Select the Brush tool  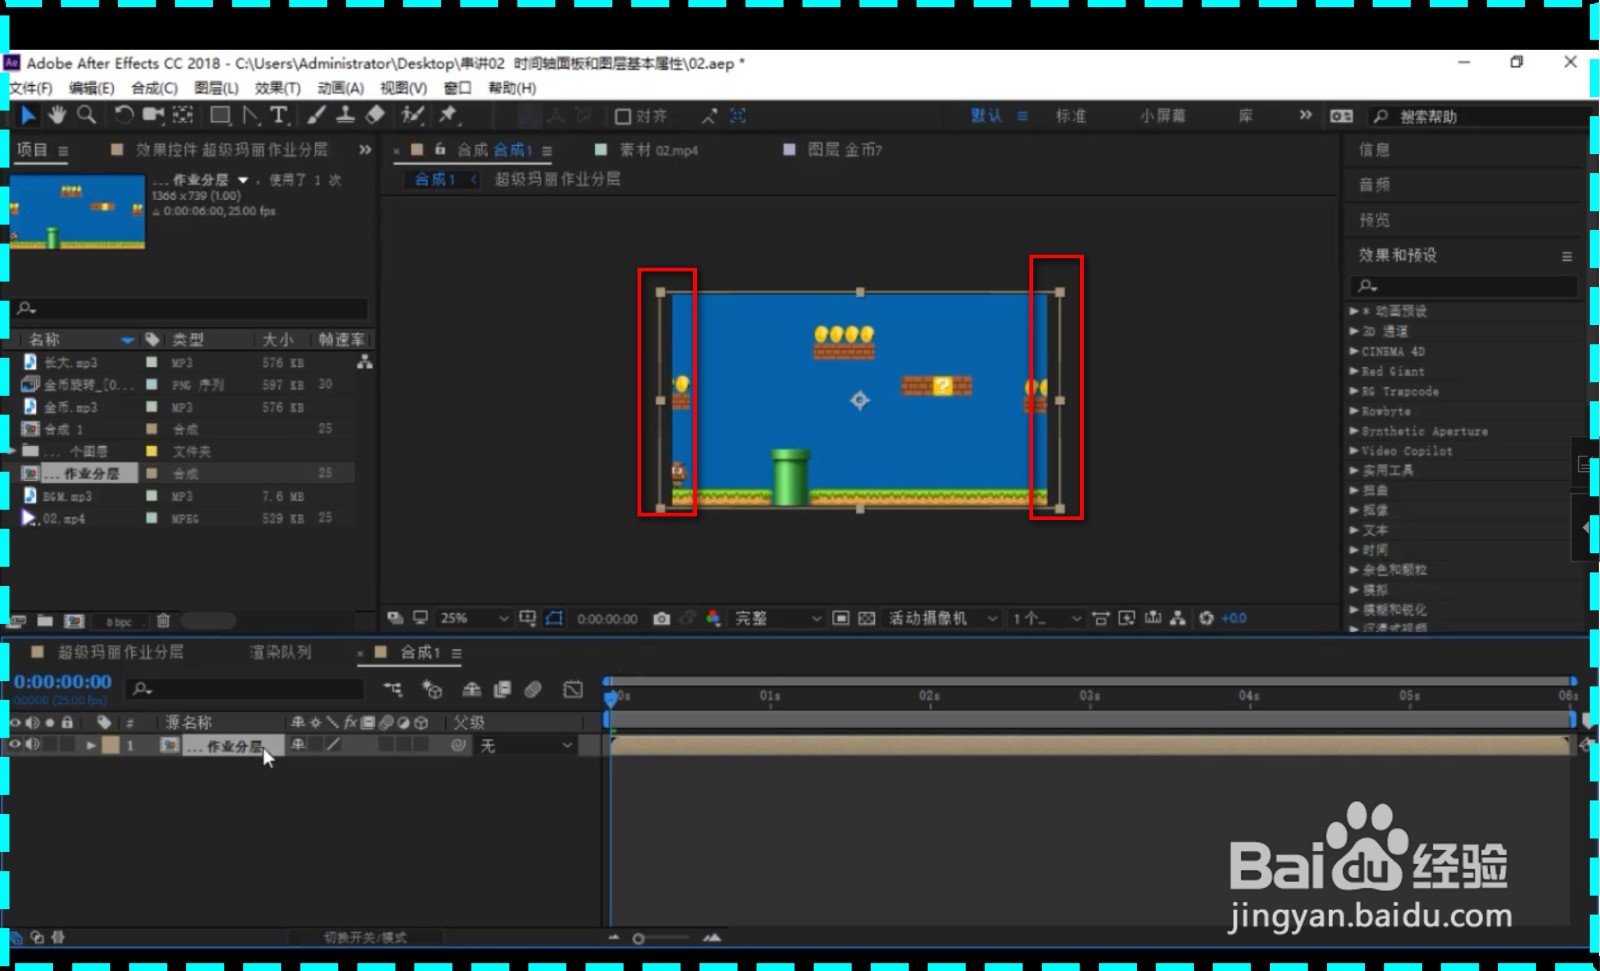click(x=316, y=116)
